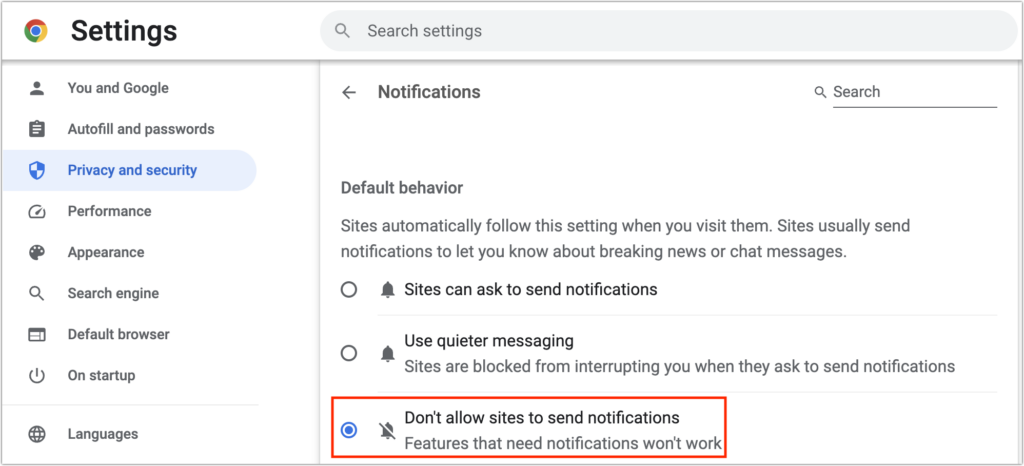The height and width of the screenshot is (466, 1024).
Task: Click the Search settings field at top
Action: [668, 31]
